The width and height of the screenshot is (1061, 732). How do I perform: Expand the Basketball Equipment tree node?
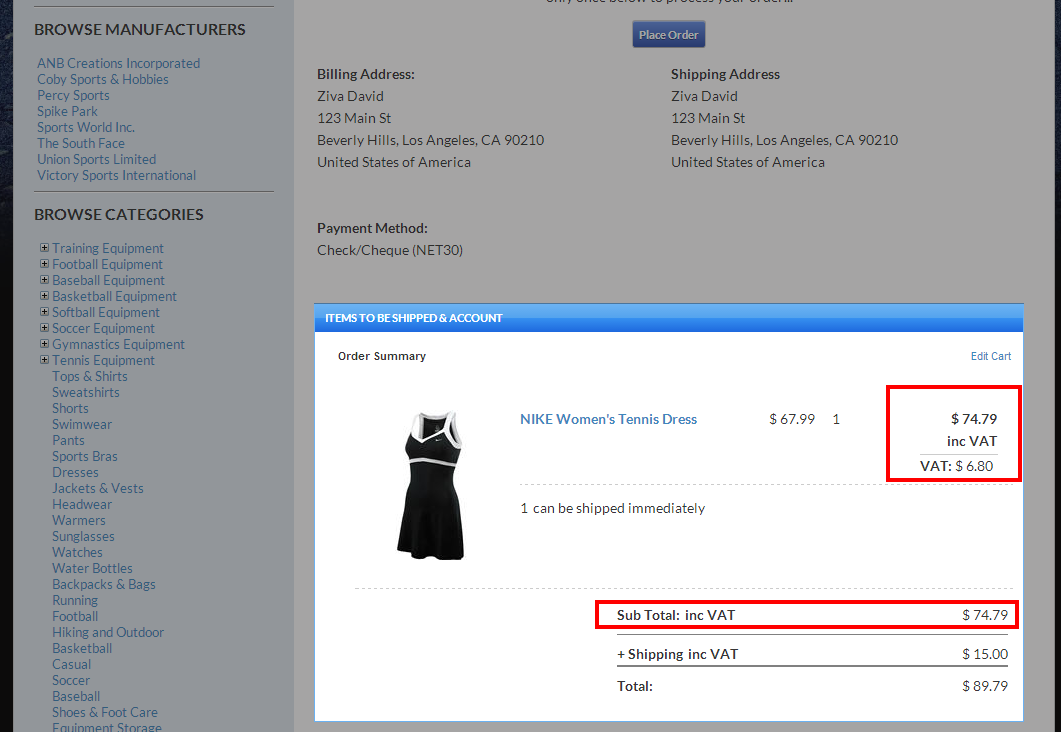pyautogui.click(x=44, y=296)
